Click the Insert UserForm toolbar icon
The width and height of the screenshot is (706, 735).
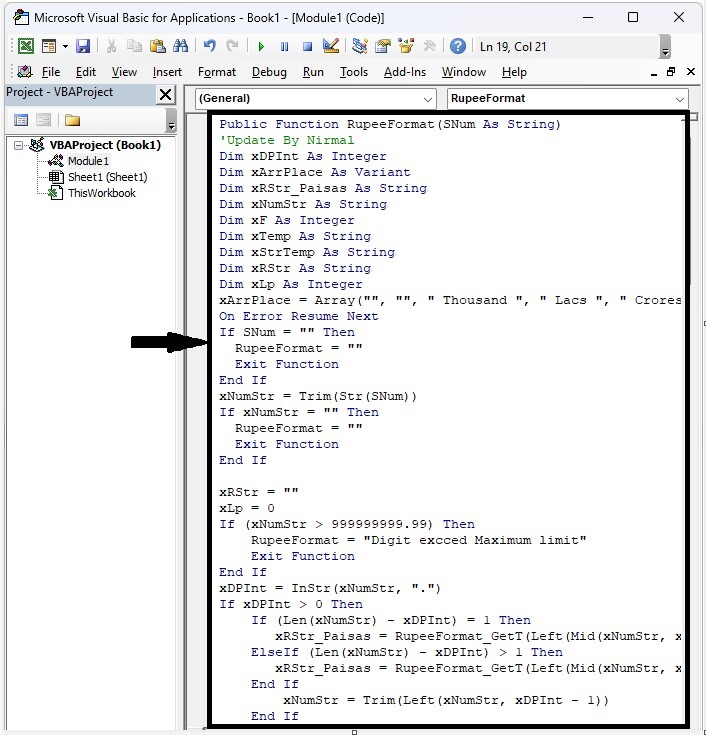tap(49, 46)
